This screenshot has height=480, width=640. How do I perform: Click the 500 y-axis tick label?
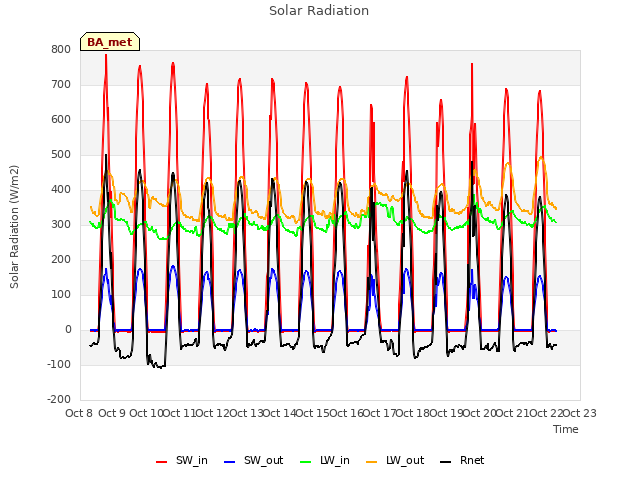coord(61,155)
